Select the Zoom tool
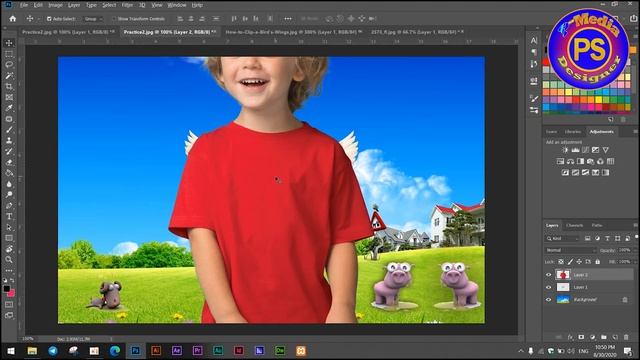The image size is (640, 360). (9, 259)
